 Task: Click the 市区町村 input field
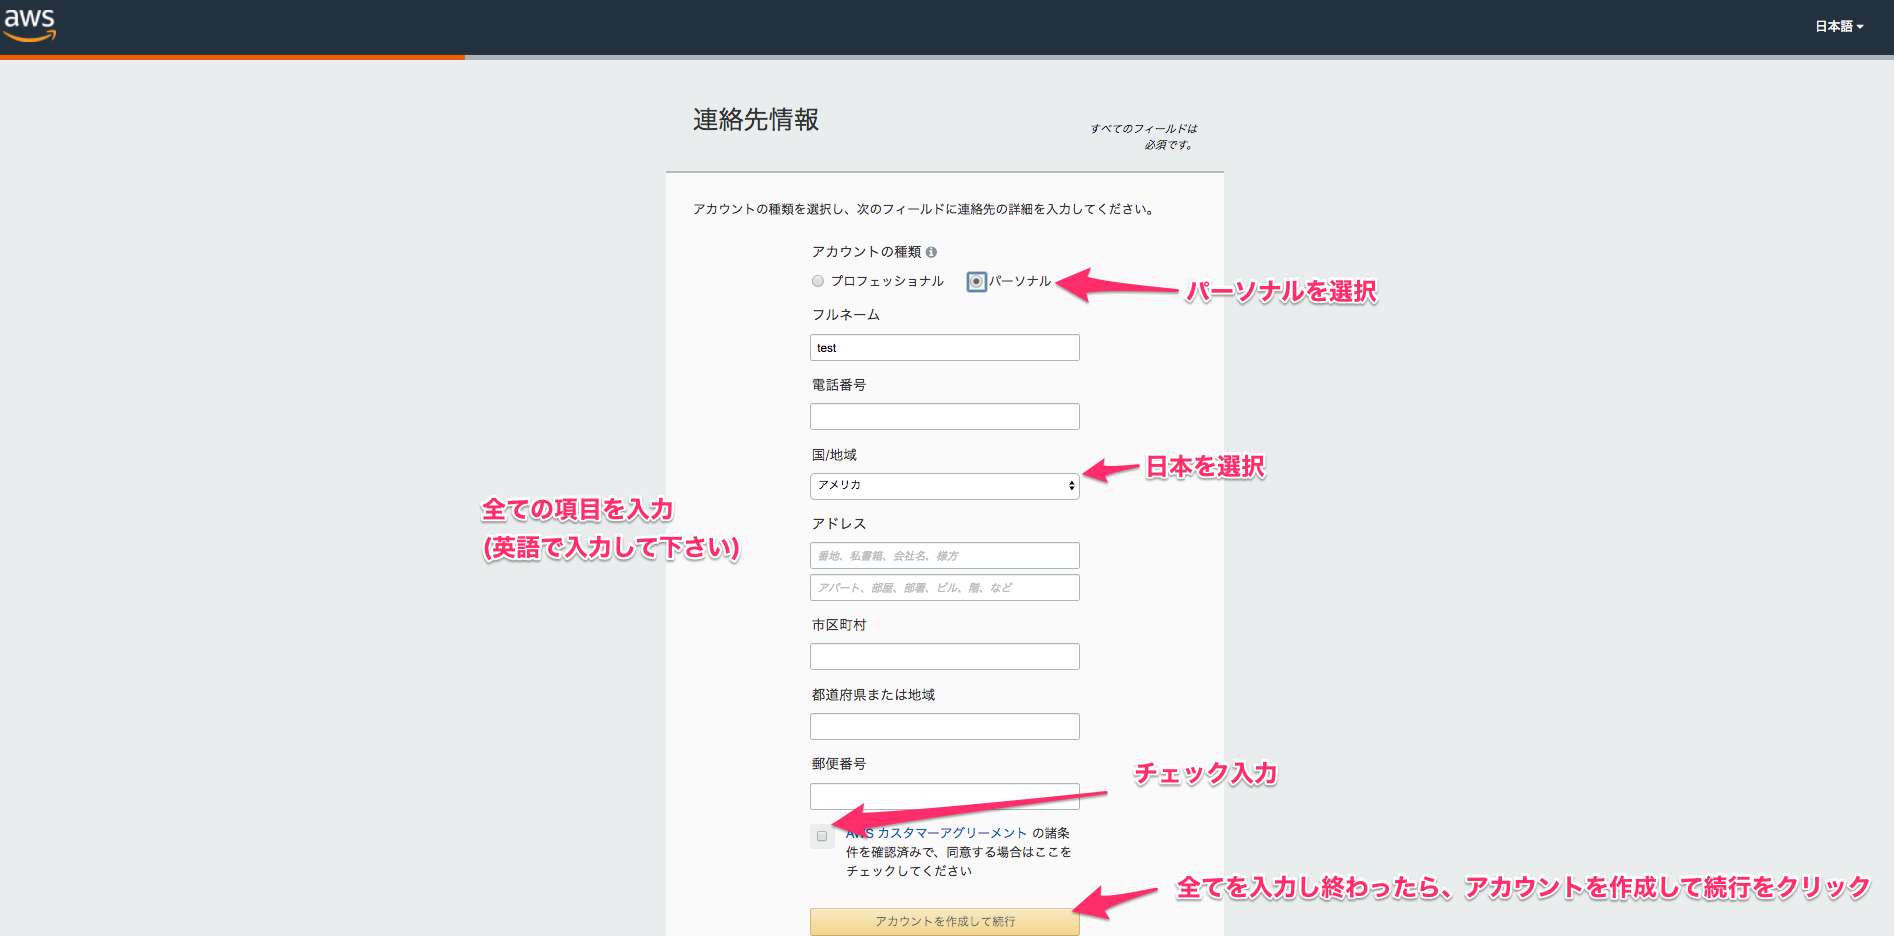click(945, 656)
